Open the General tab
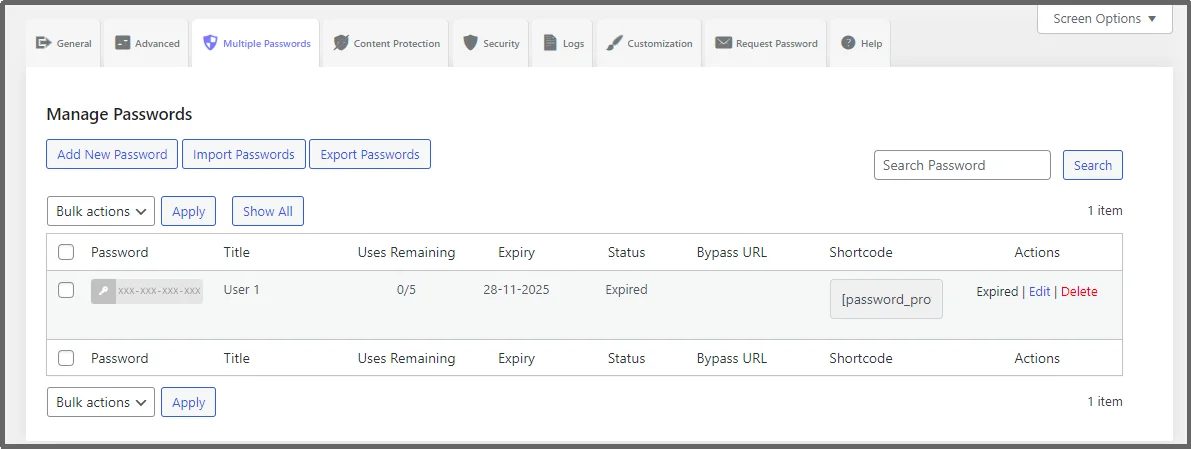1191x449 pixels. 64,43
